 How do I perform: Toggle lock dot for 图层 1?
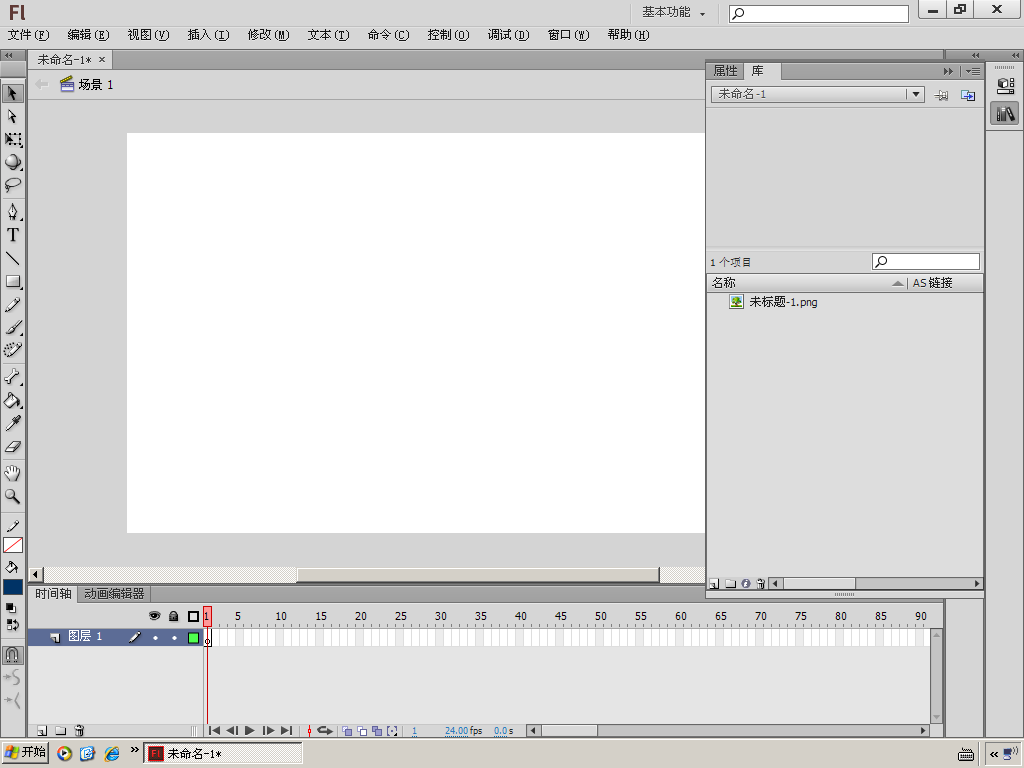coord(174,638)
